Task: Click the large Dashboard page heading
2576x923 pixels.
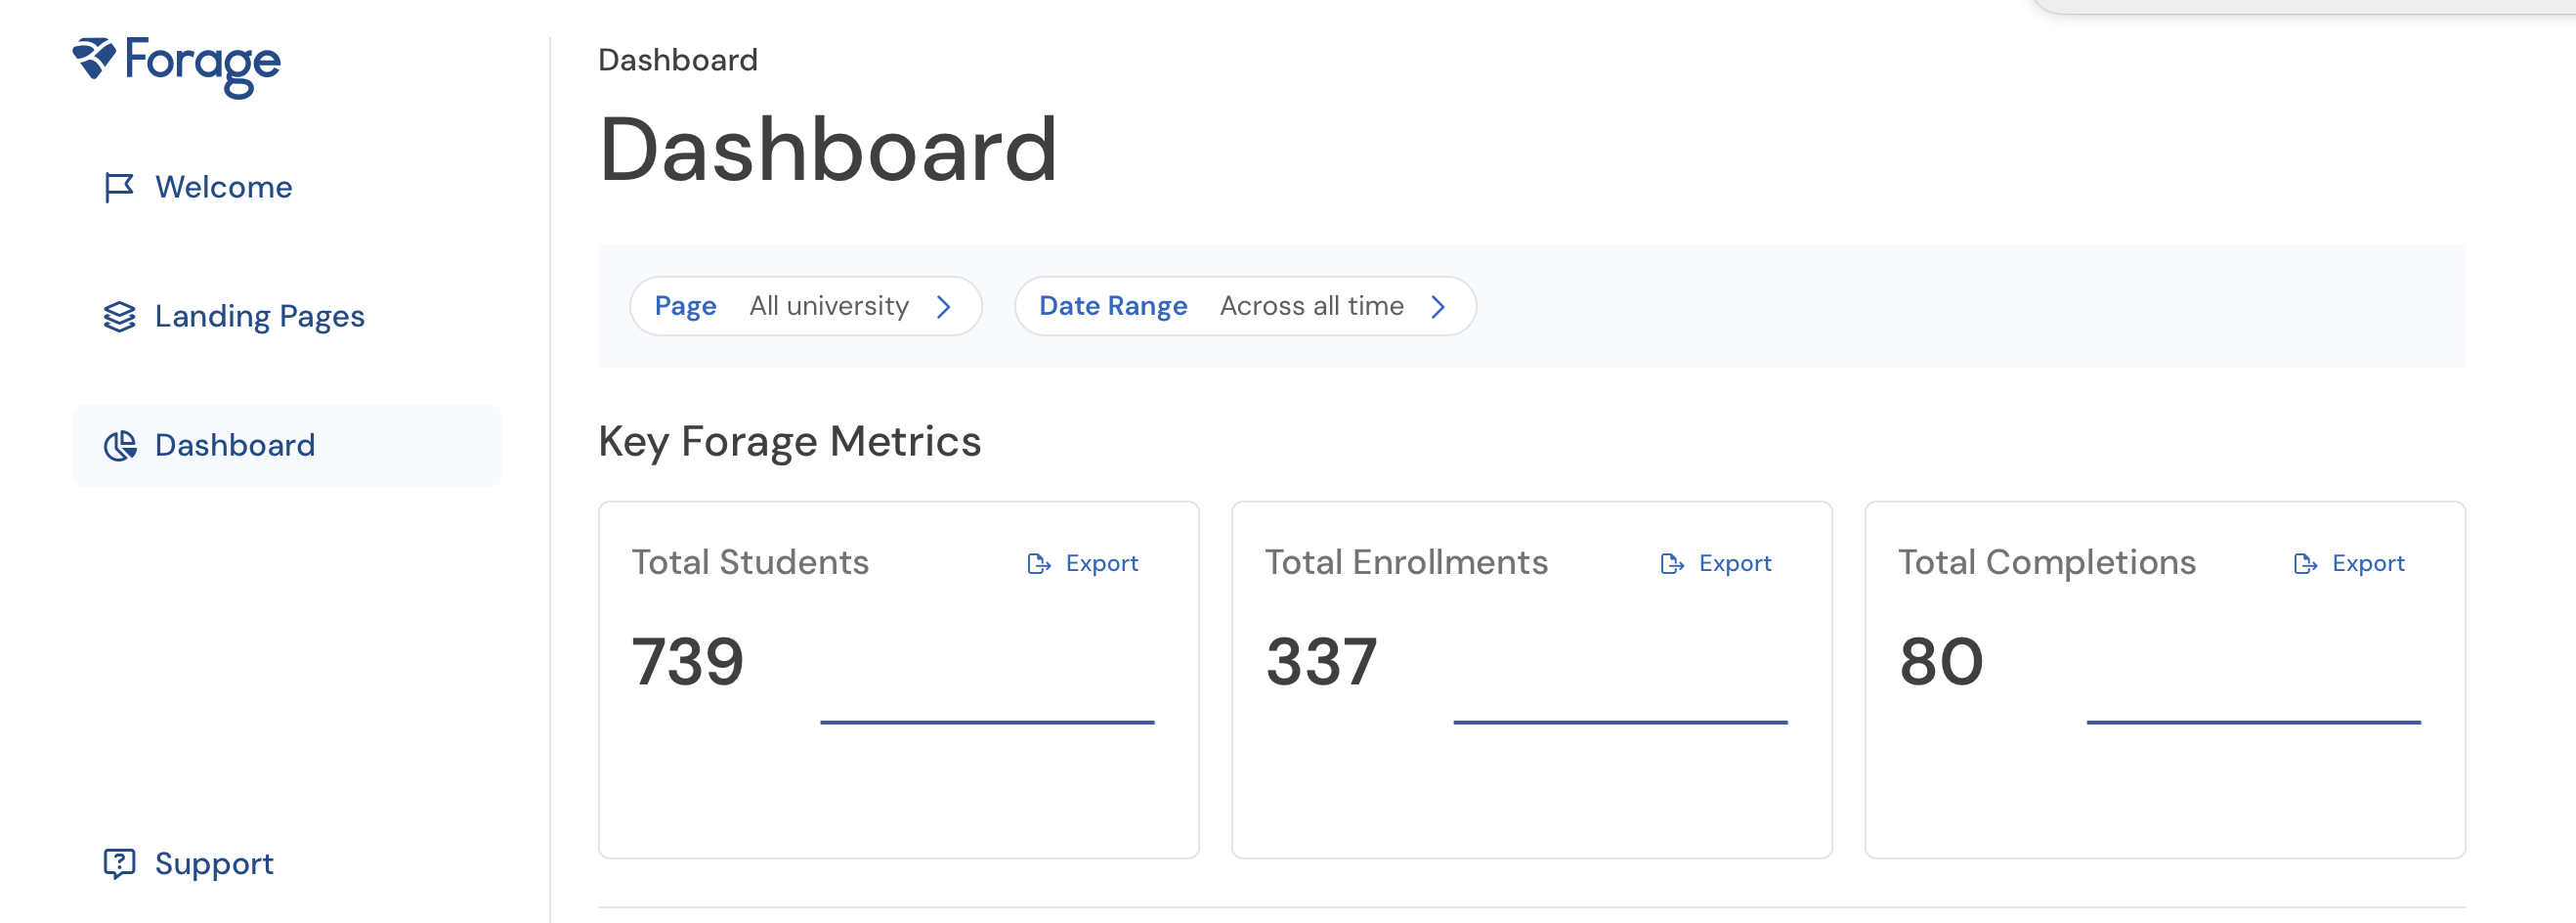Action: point(828,150)
